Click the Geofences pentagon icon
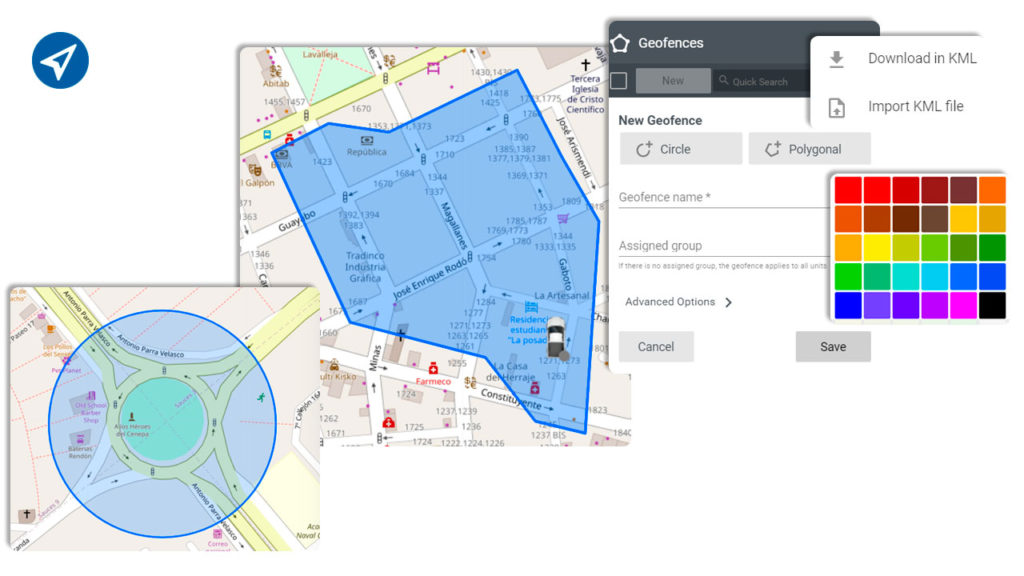Screen dimensions: 1024x576 [x=620, y=43]
